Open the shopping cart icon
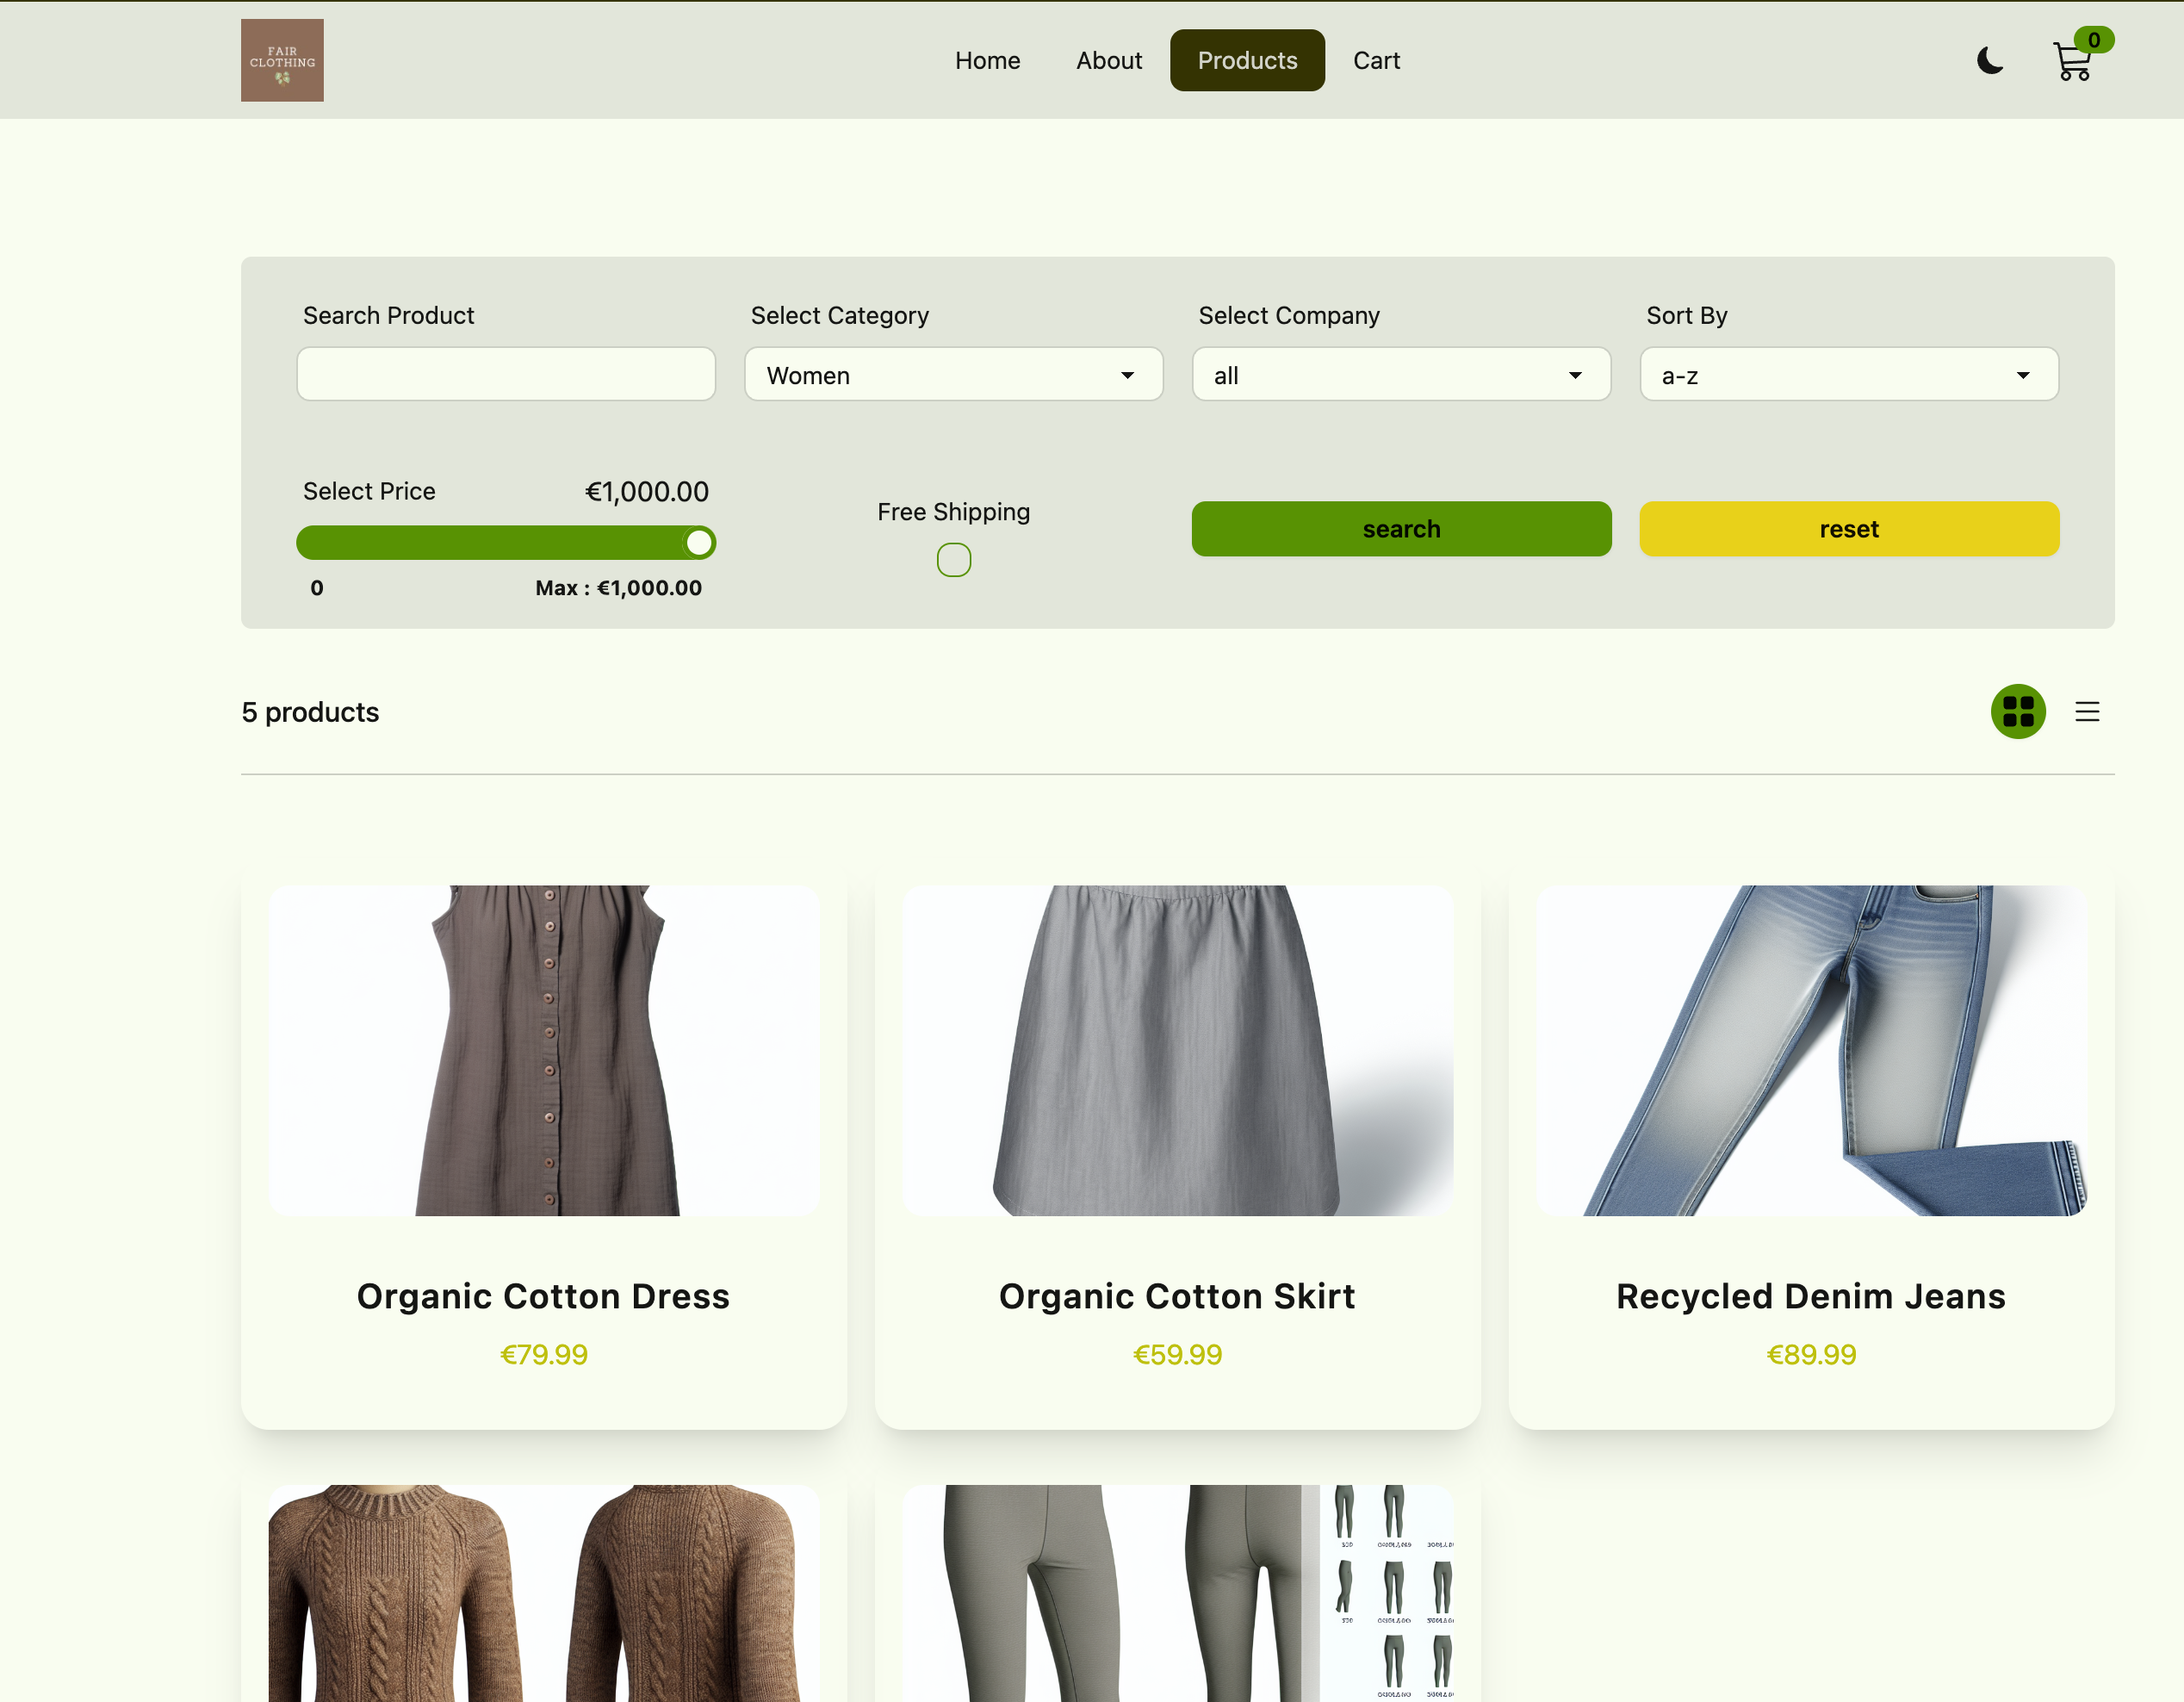This screenshot has width=2184, height=1702. [2072, 62]
